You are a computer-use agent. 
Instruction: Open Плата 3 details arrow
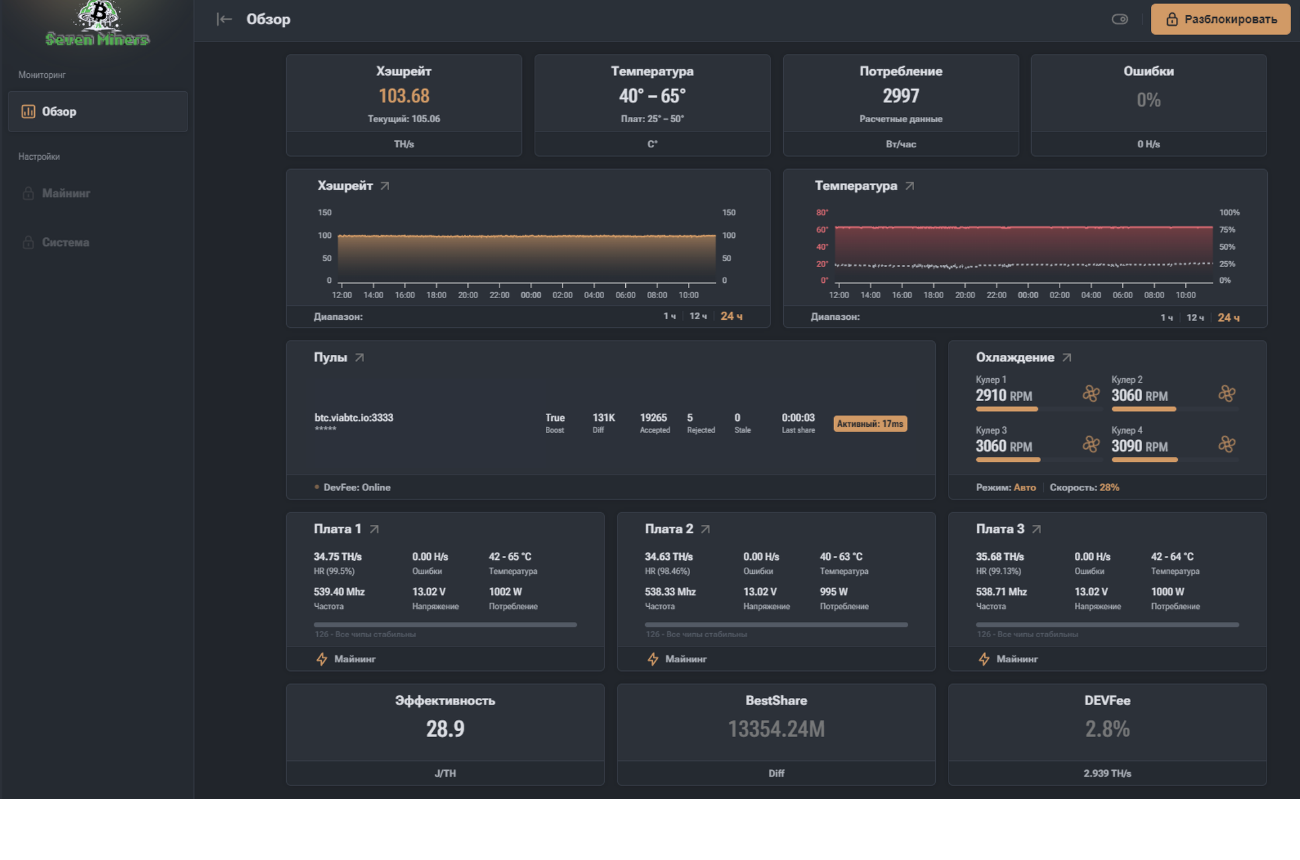tap(1036, 529)
